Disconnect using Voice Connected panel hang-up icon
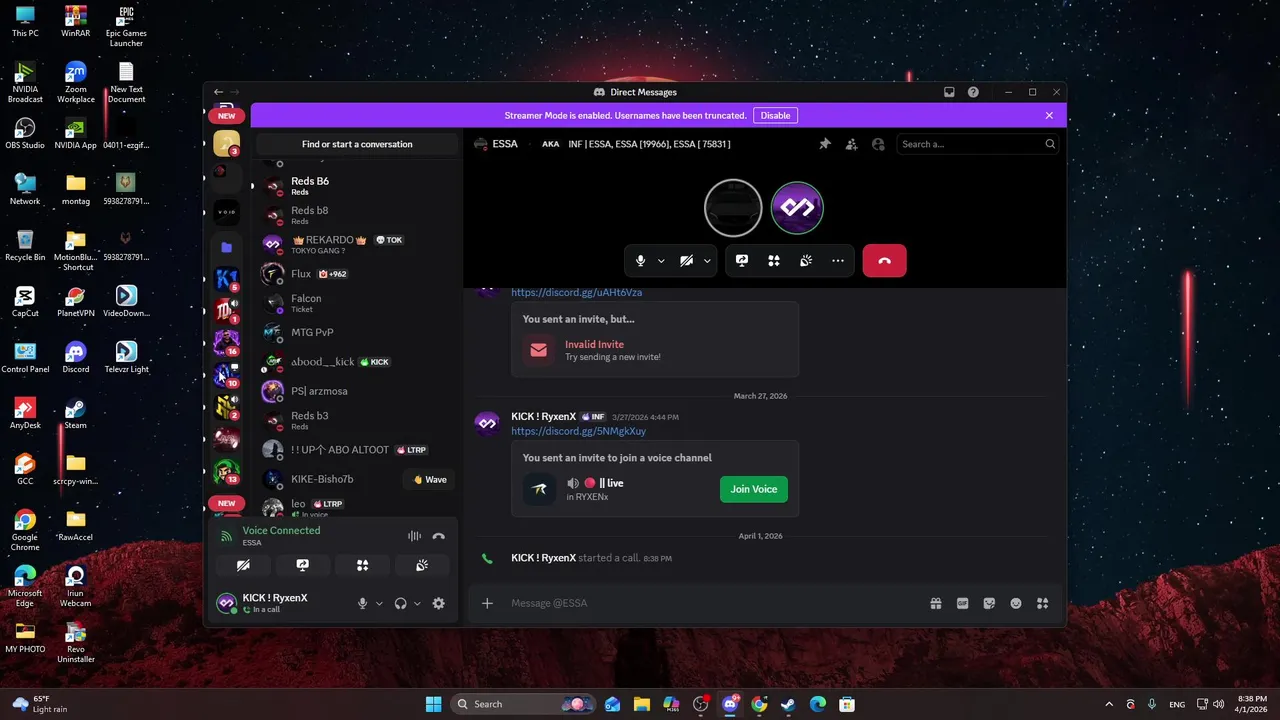 pyautogui.click(x=438, y=536)
